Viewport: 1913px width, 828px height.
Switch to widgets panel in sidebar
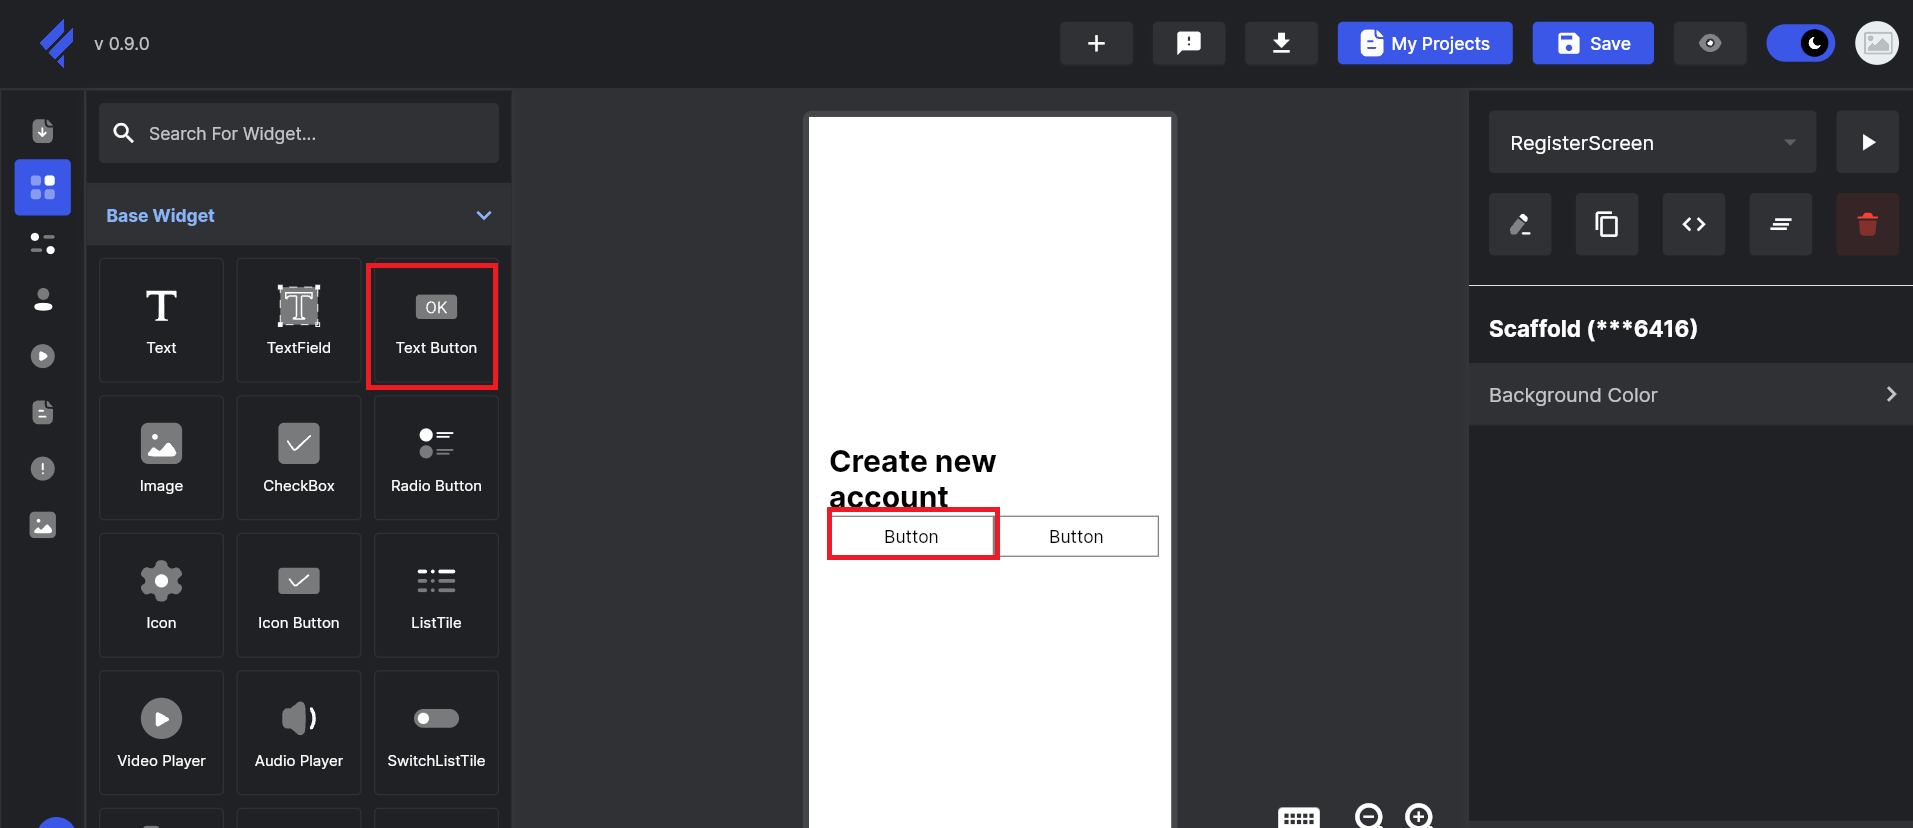(x=43, y=187)
